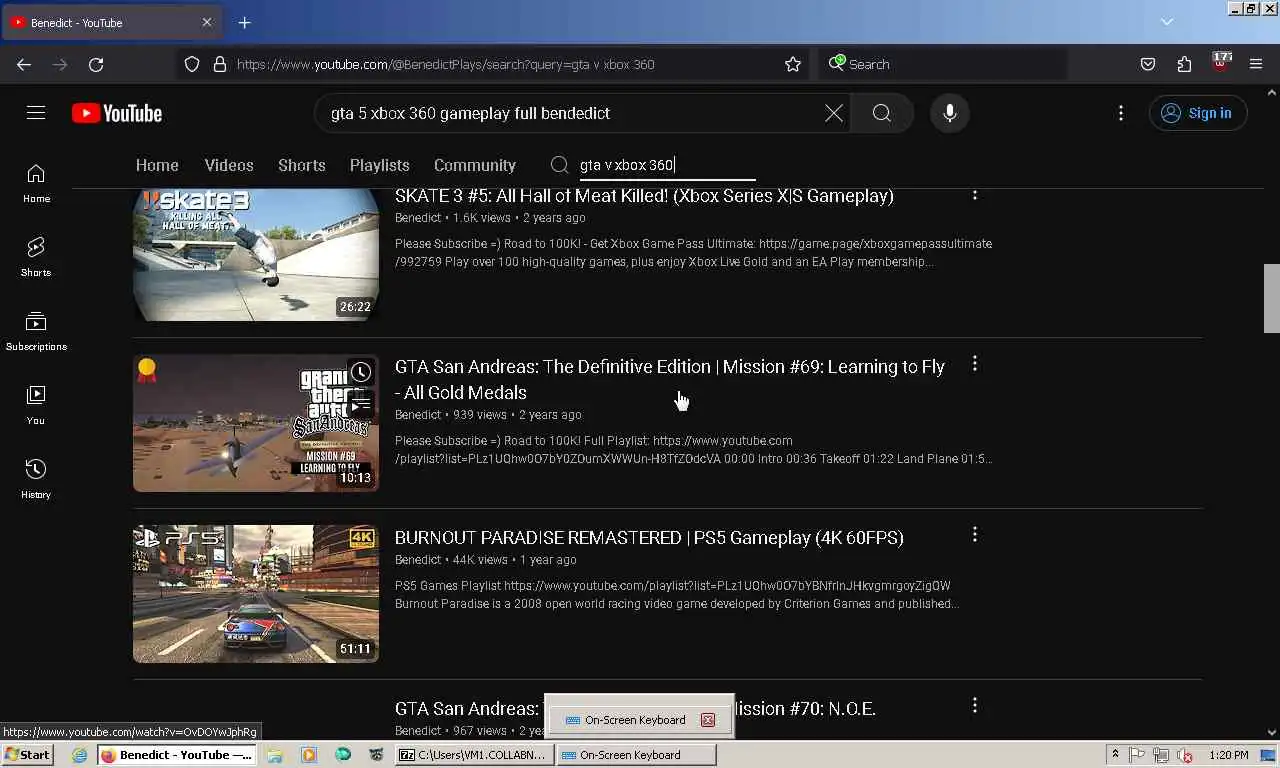
Task: Switch to the channel Home tab
Action: 157,165
